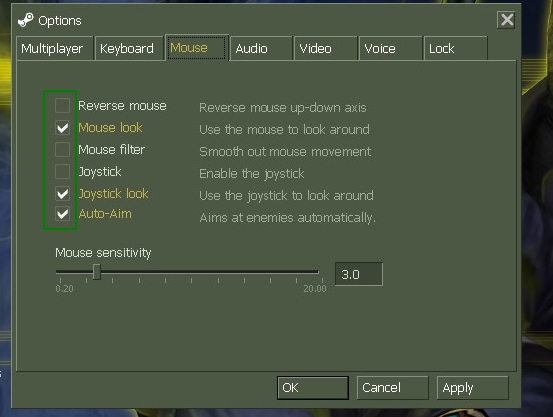Open the Lock tab
Screen dimensions: 553x417
coord(455,48)
